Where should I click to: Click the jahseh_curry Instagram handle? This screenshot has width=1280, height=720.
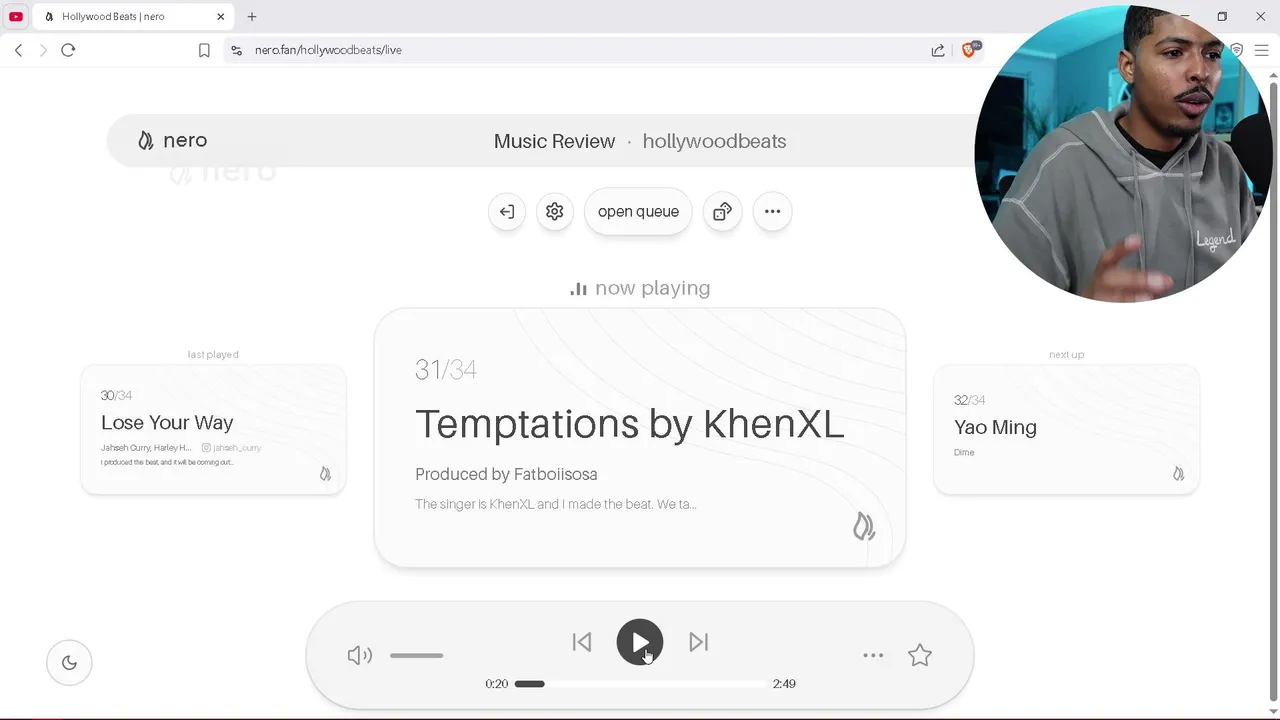click(x=231, y=448)
